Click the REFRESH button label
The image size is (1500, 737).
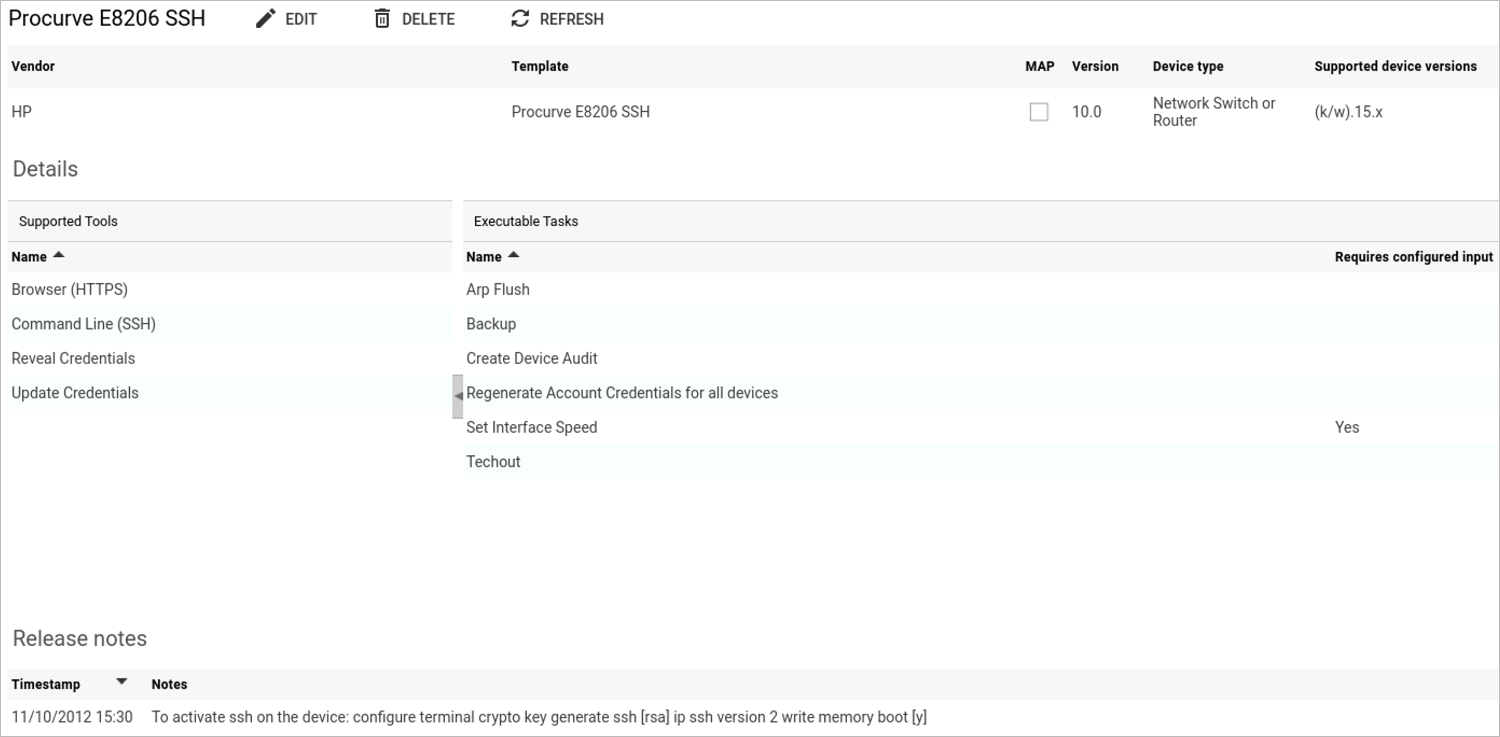(572, 19)
